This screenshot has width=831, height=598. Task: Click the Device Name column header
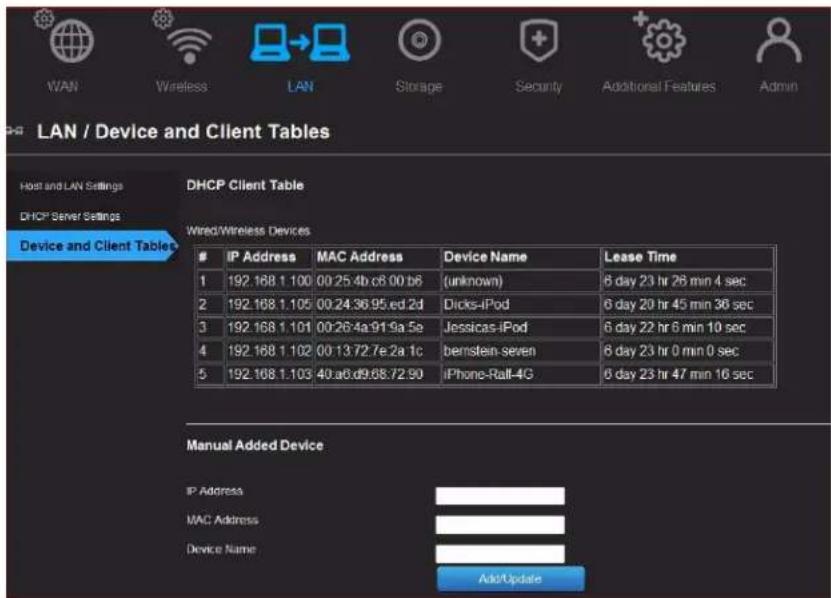click(x=485, y=257)
